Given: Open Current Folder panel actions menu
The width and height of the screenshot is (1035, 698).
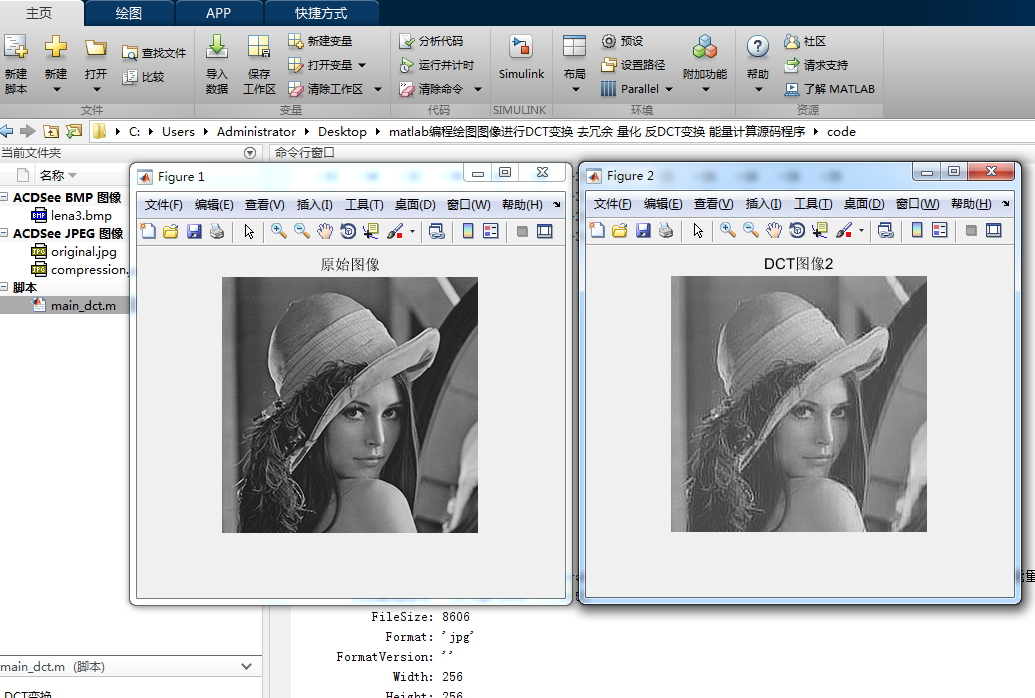Looking at the screenshot, I should pos(250,153).
